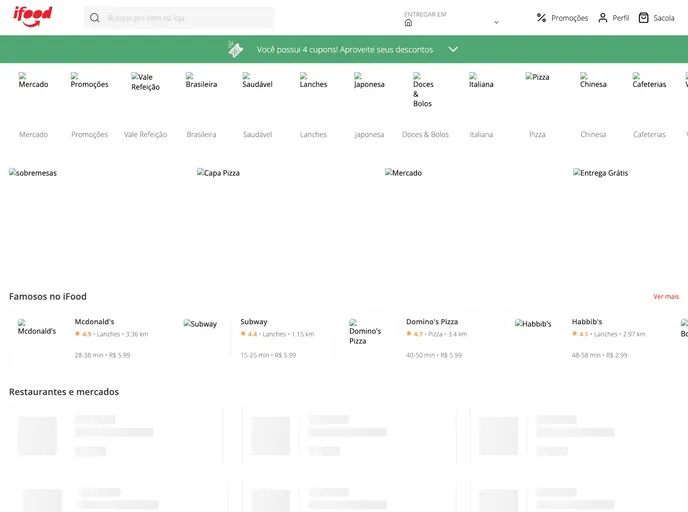This screenshot has width=688, height=512.
Task: Click Habbib's 48-58 min delivery info
Action: coord(599,355)
